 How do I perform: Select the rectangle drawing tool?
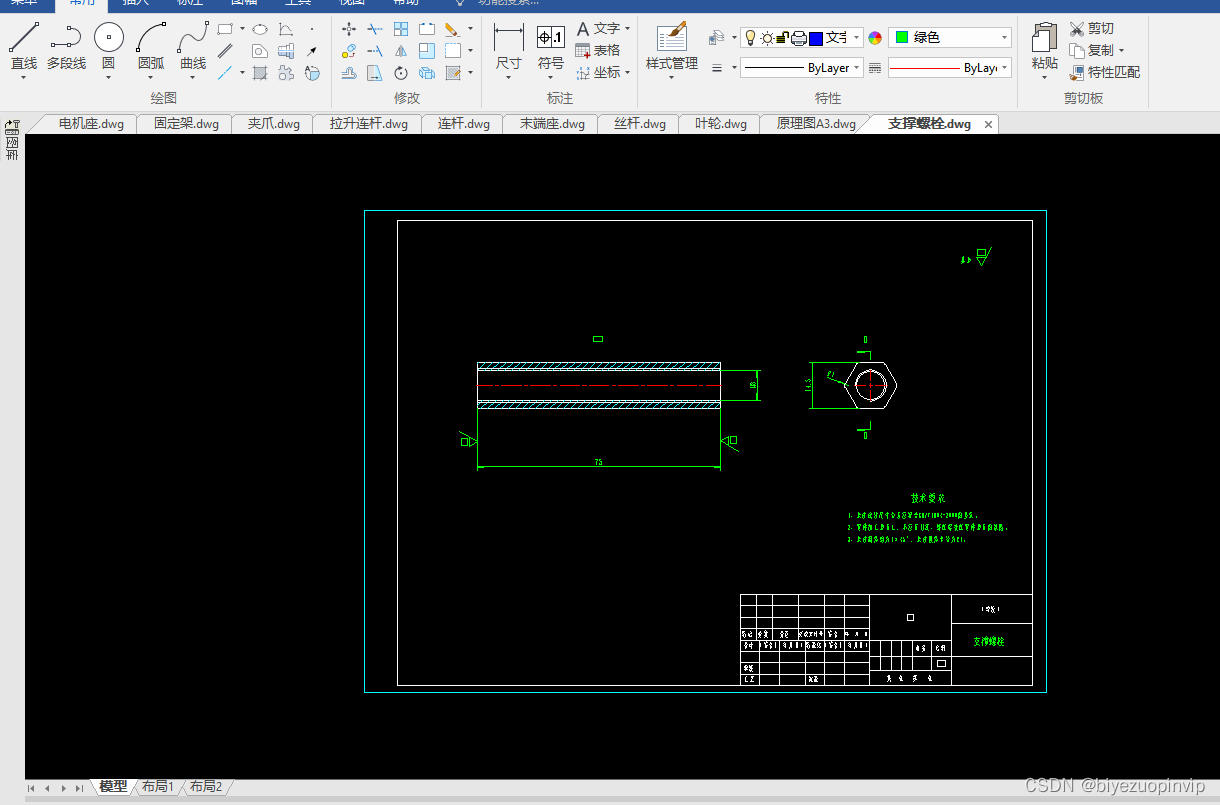225,29
